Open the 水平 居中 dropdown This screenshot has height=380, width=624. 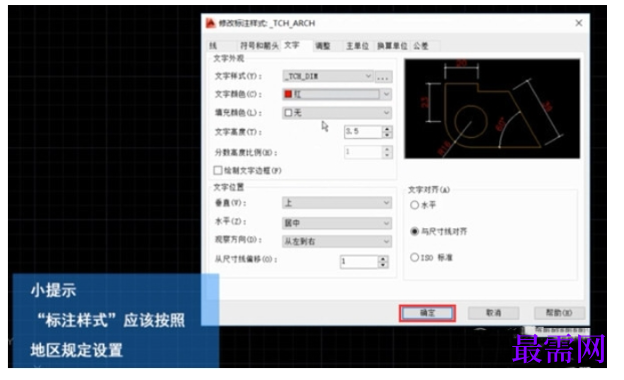[337, 223]
